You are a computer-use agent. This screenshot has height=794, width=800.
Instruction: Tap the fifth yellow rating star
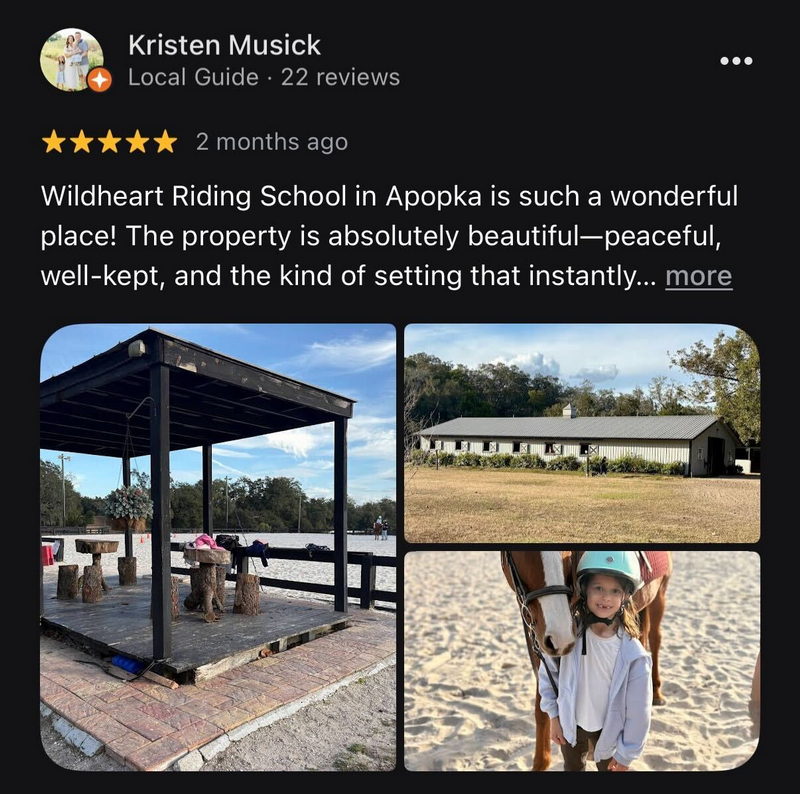164,142
